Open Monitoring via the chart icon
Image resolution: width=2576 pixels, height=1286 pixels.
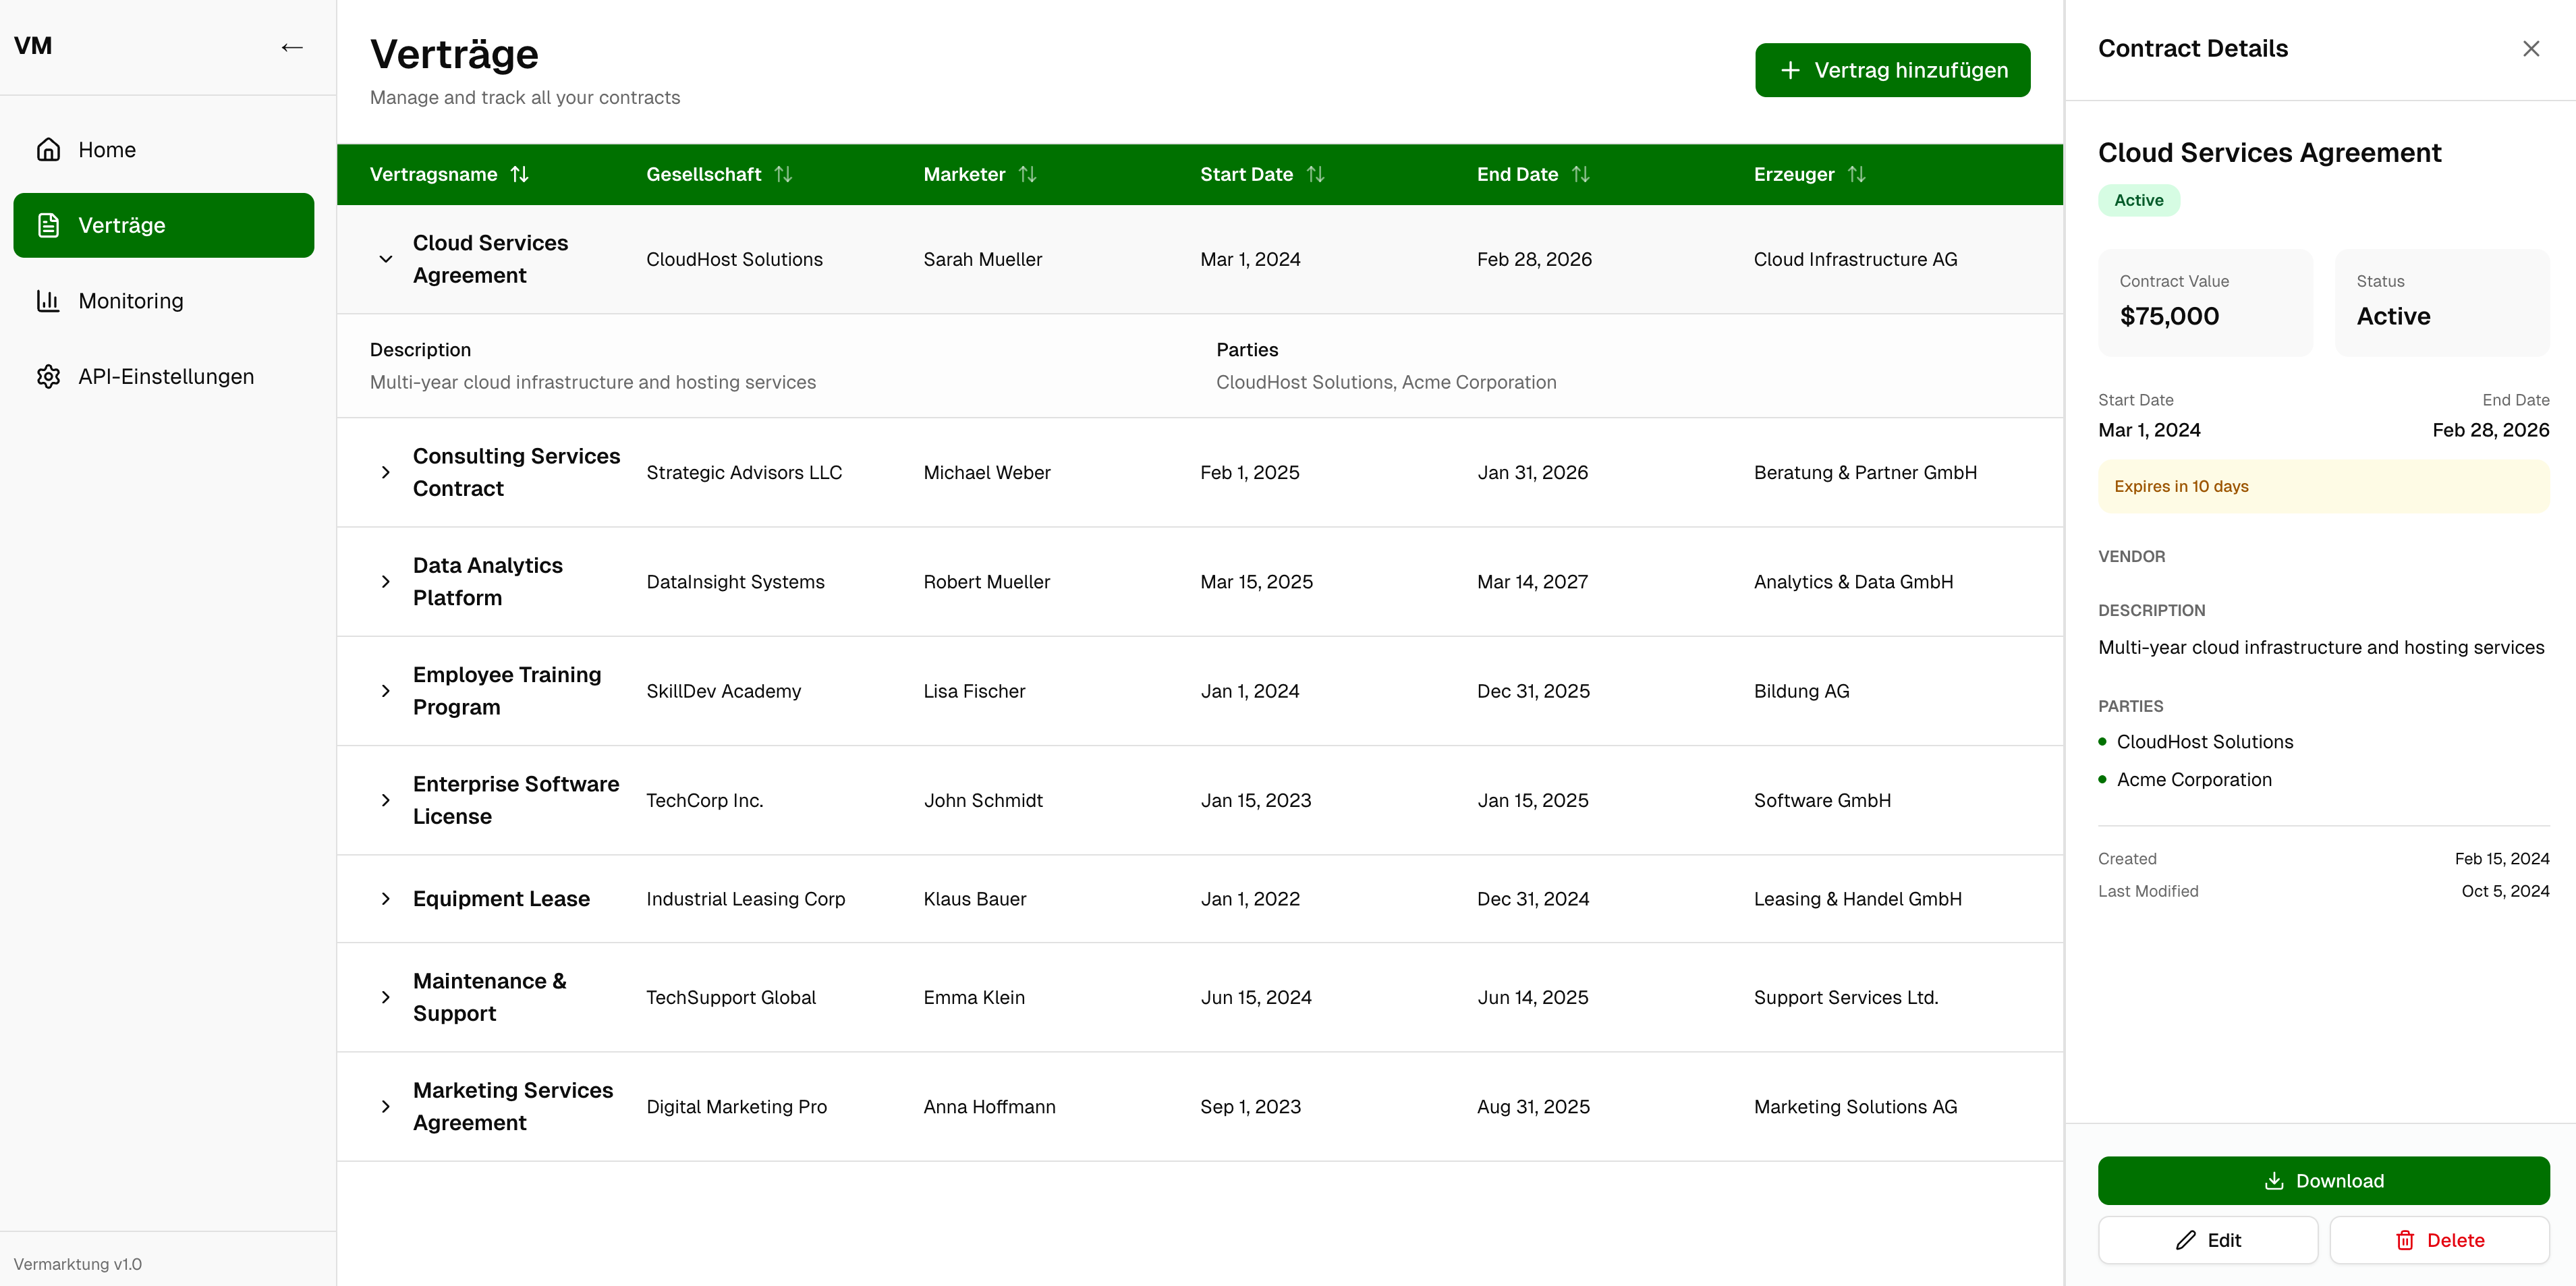pos(48,301)
